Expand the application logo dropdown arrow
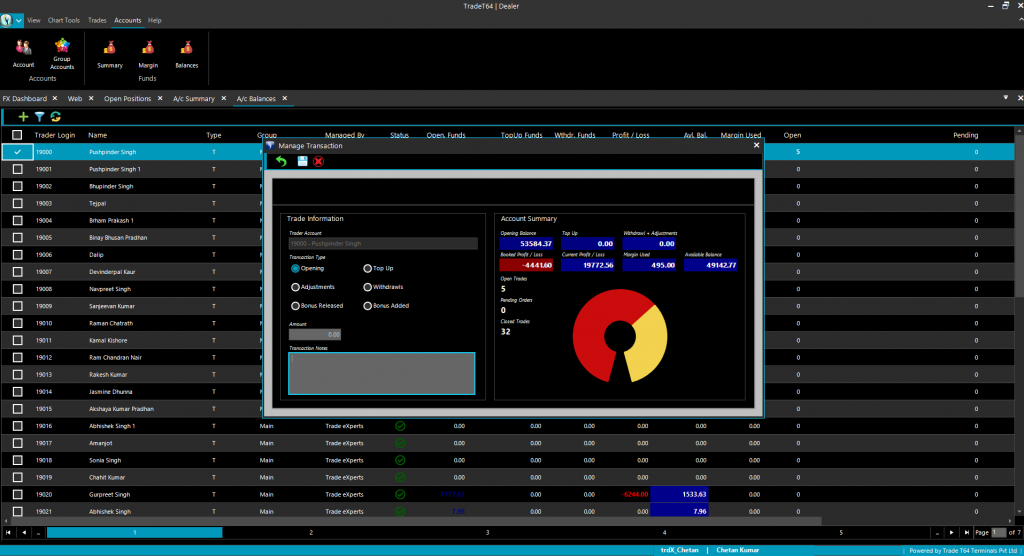This screenshot has height=556, width=1024. 19,20
